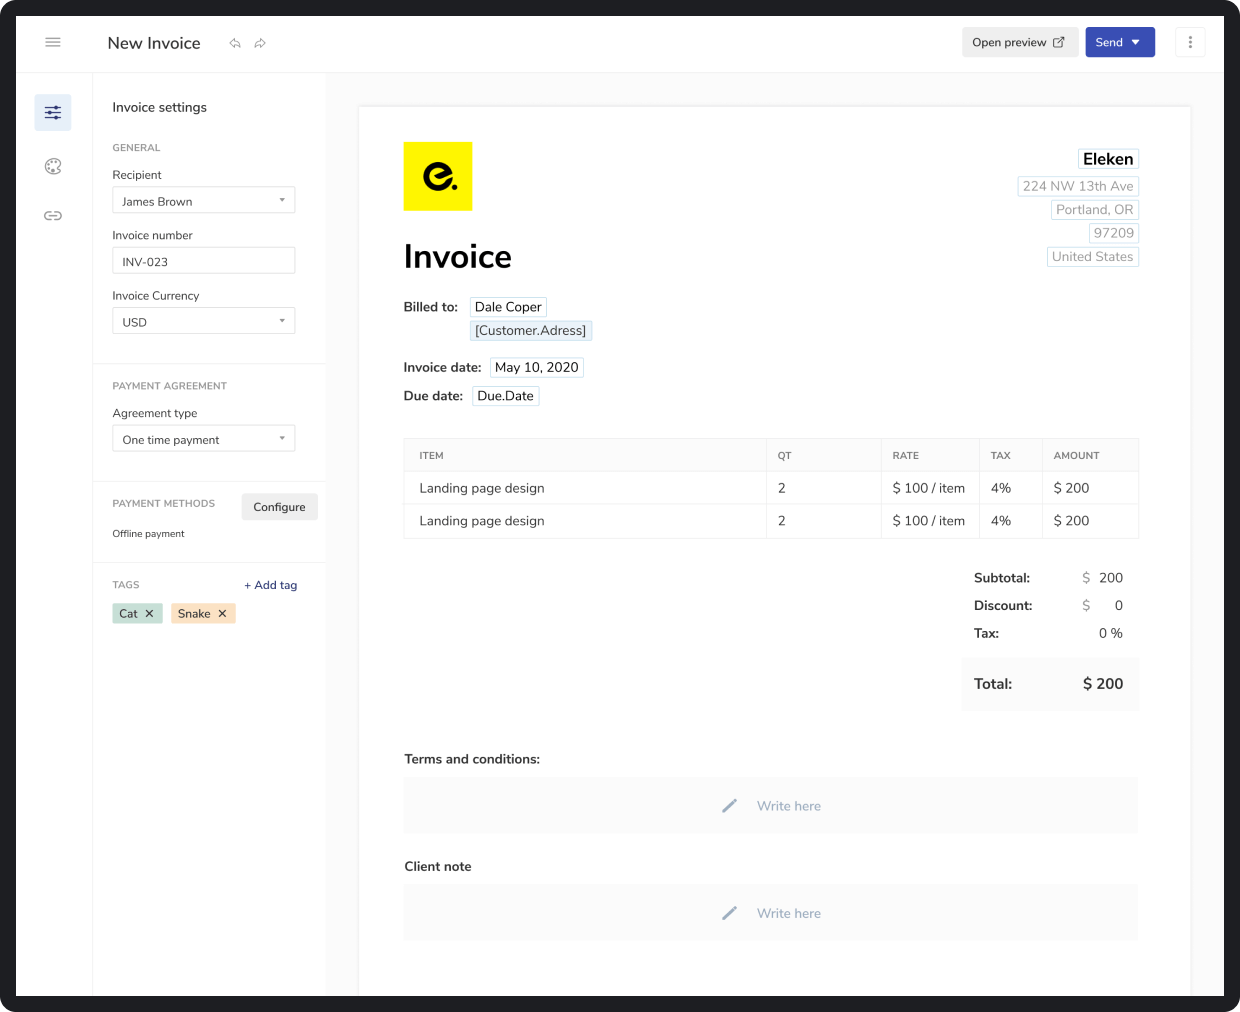Screen dimensions: 1240x1012
Task: Remove the Cat tag
Action: (149, 614)
